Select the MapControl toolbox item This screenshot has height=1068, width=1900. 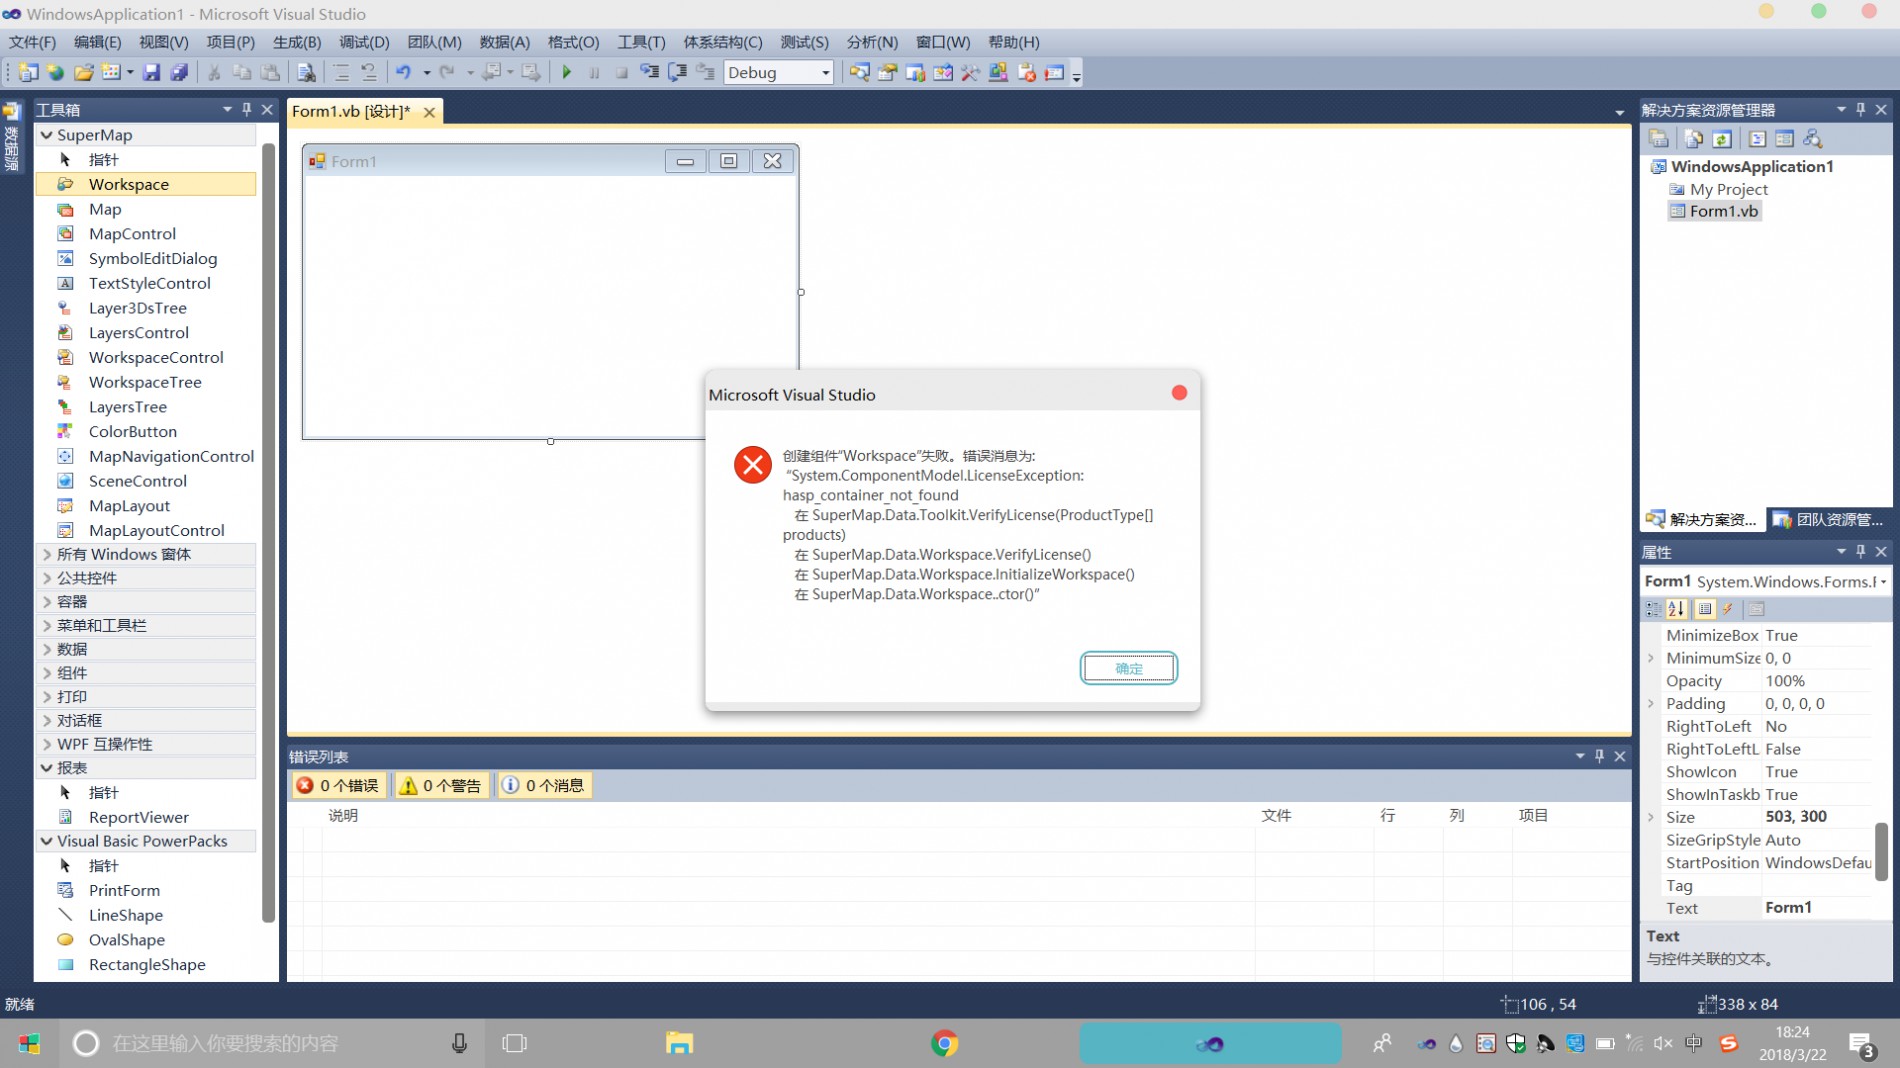tap(132, 233)
